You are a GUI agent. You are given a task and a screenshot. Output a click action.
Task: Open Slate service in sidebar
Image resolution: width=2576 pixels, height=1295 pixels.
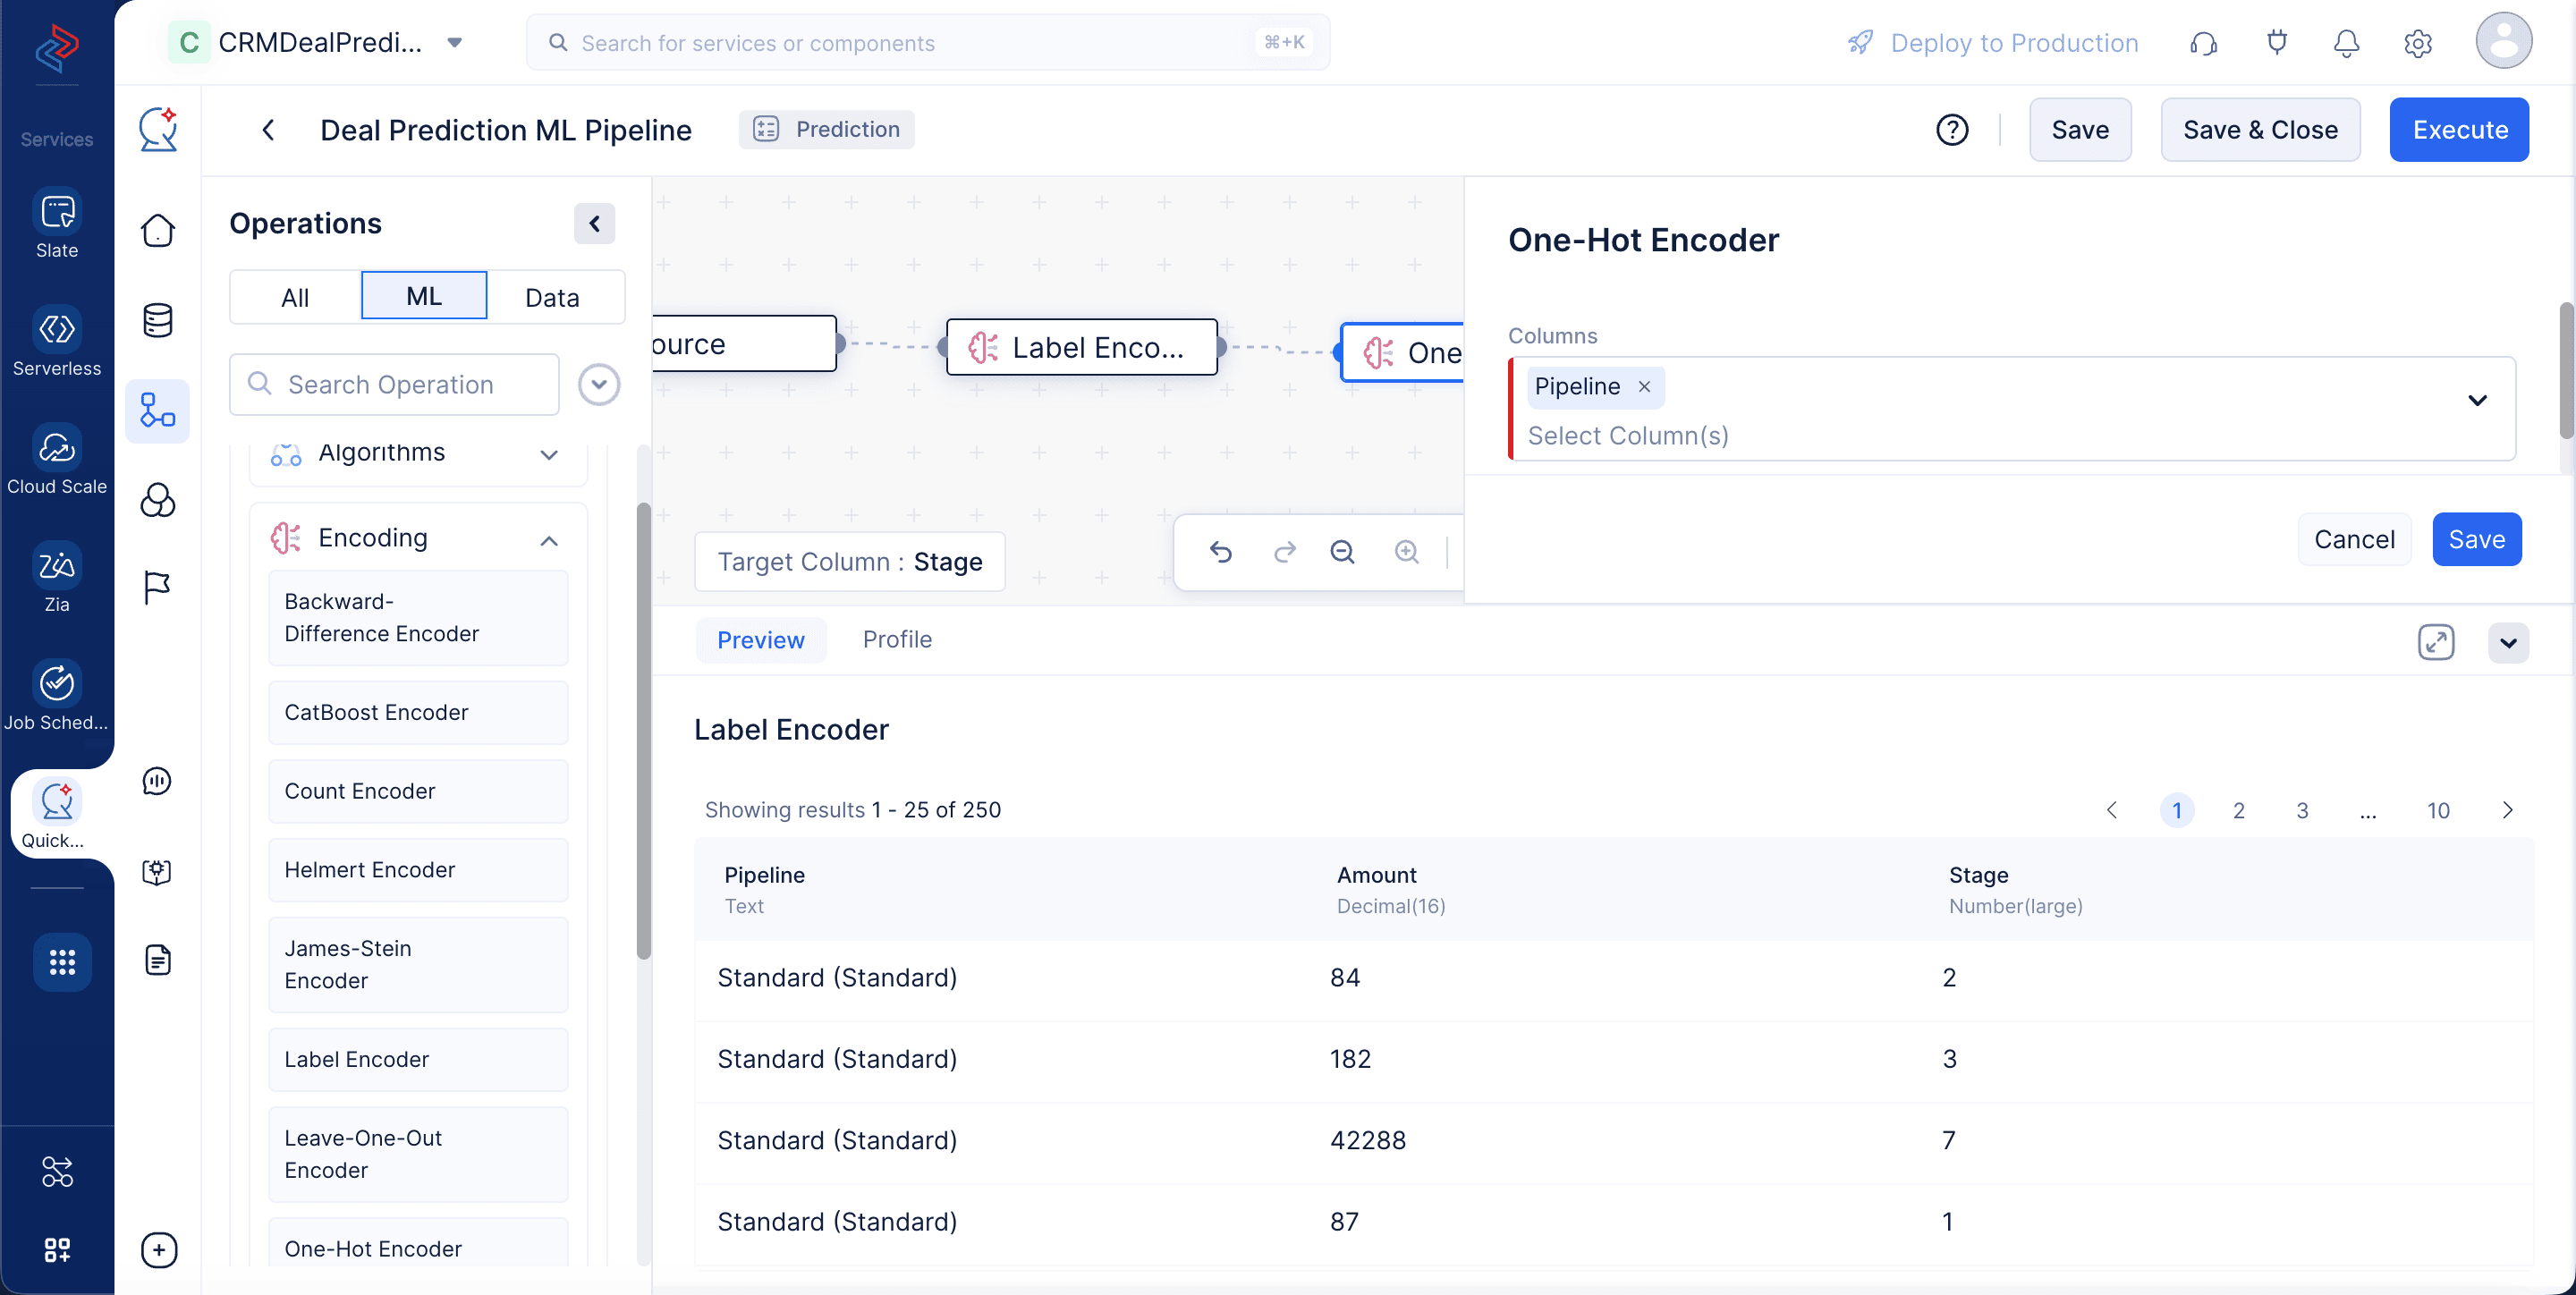57,224
